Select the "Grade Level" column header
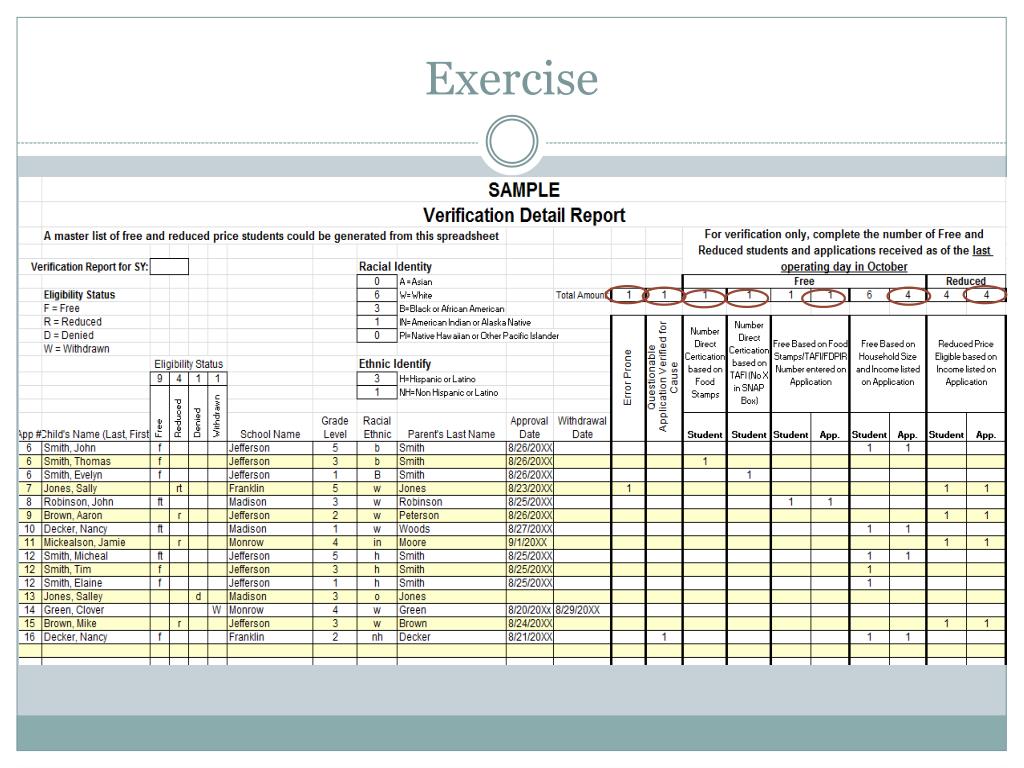 335,428
